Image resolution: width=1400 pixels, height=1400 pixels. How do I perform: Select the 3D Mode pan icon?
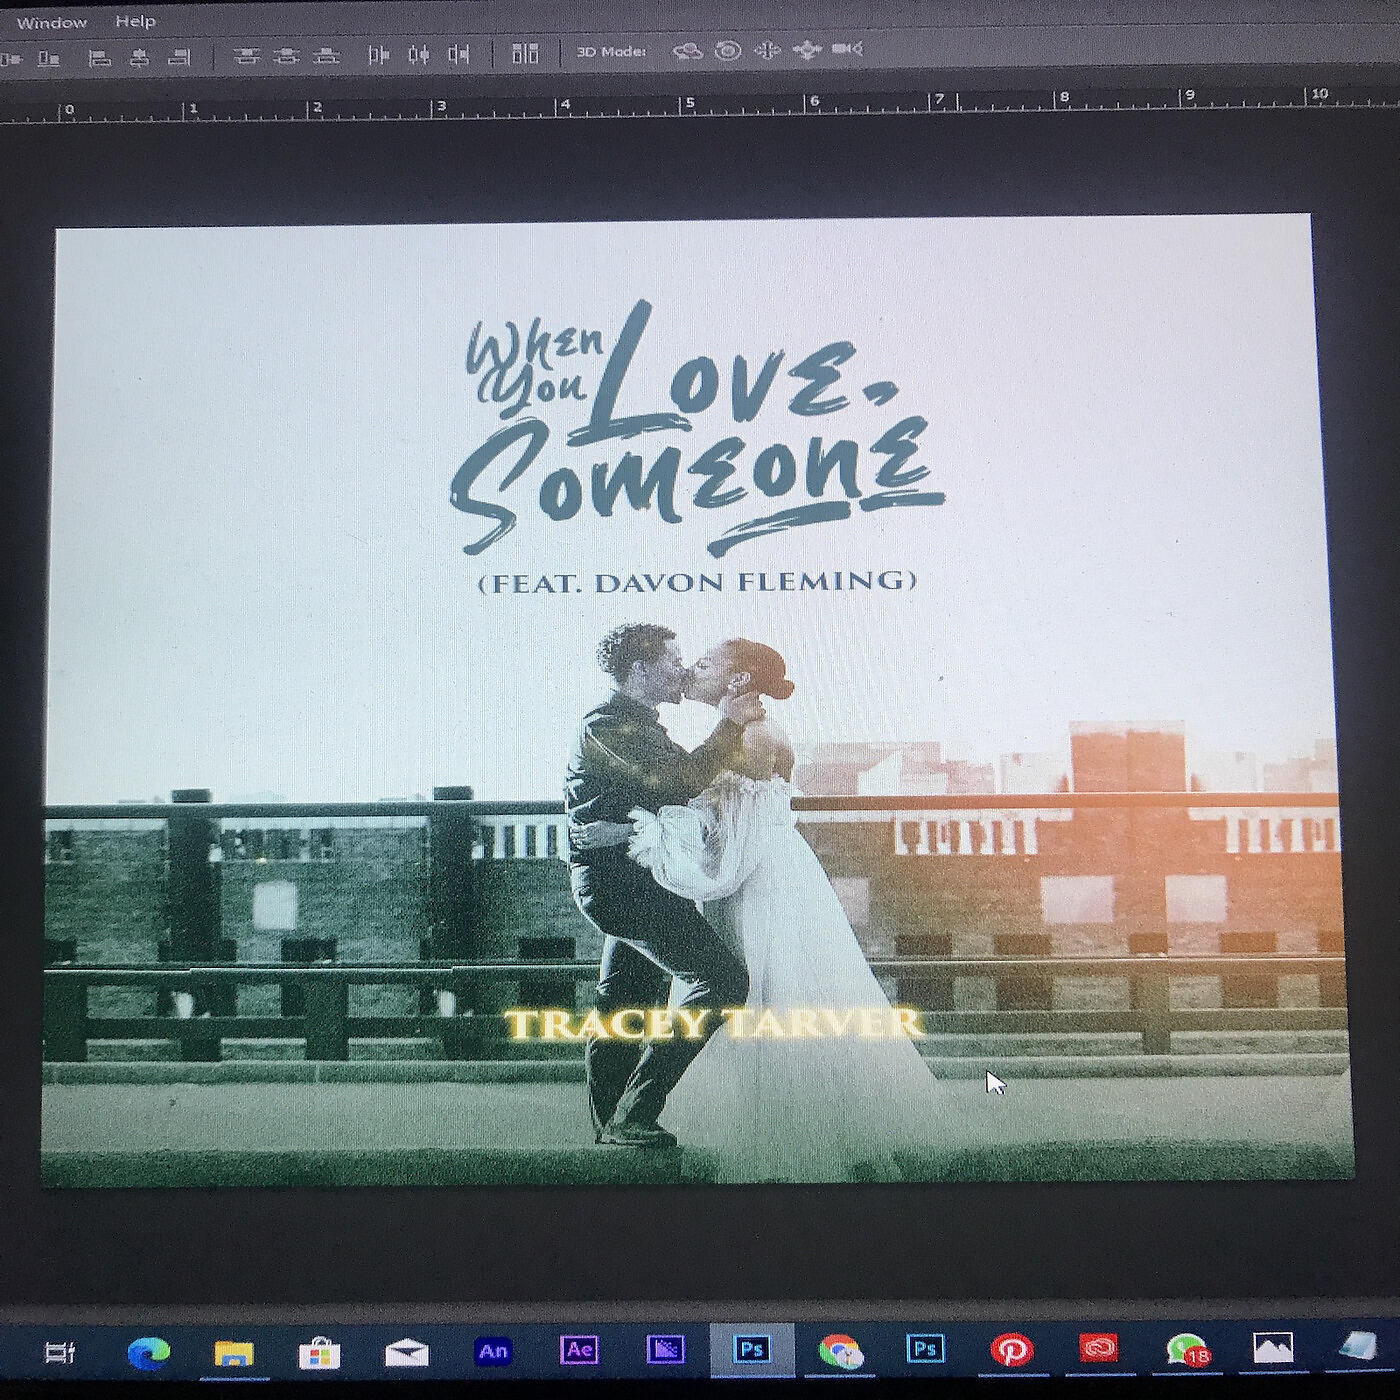tap(767, 50)
